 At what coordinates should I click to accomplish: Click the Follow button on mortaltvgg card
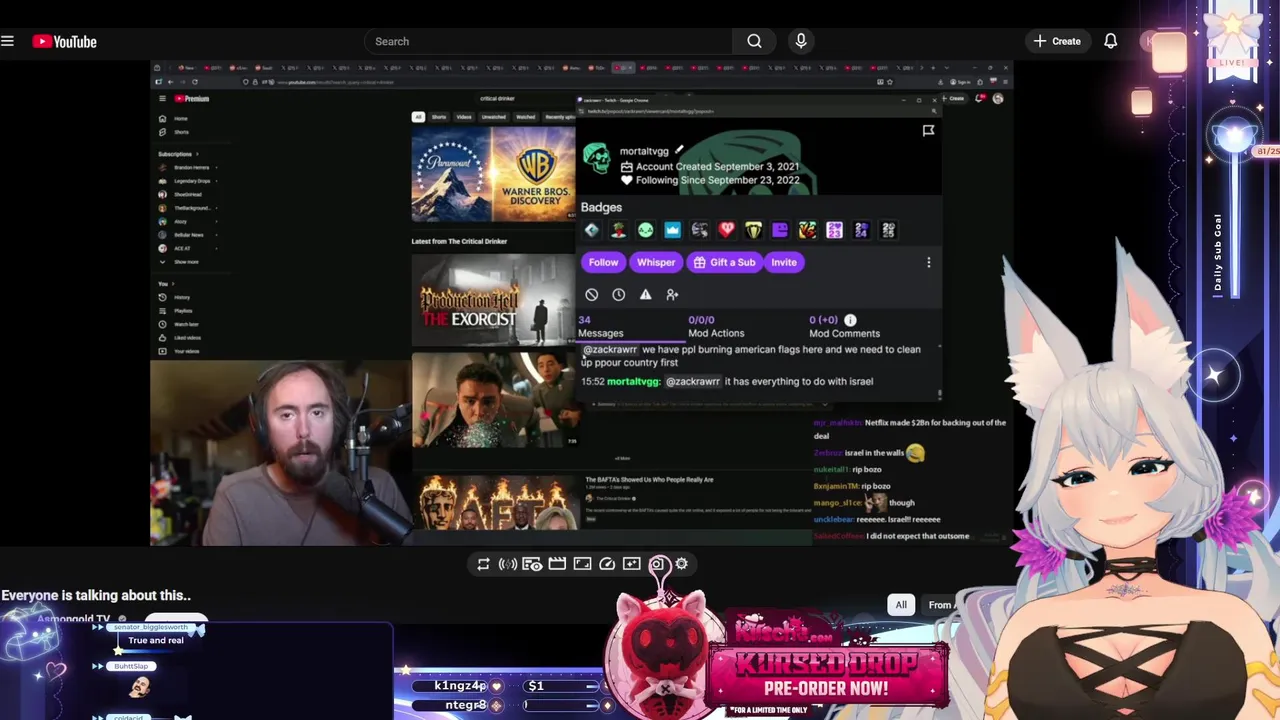tap(603, 262)
